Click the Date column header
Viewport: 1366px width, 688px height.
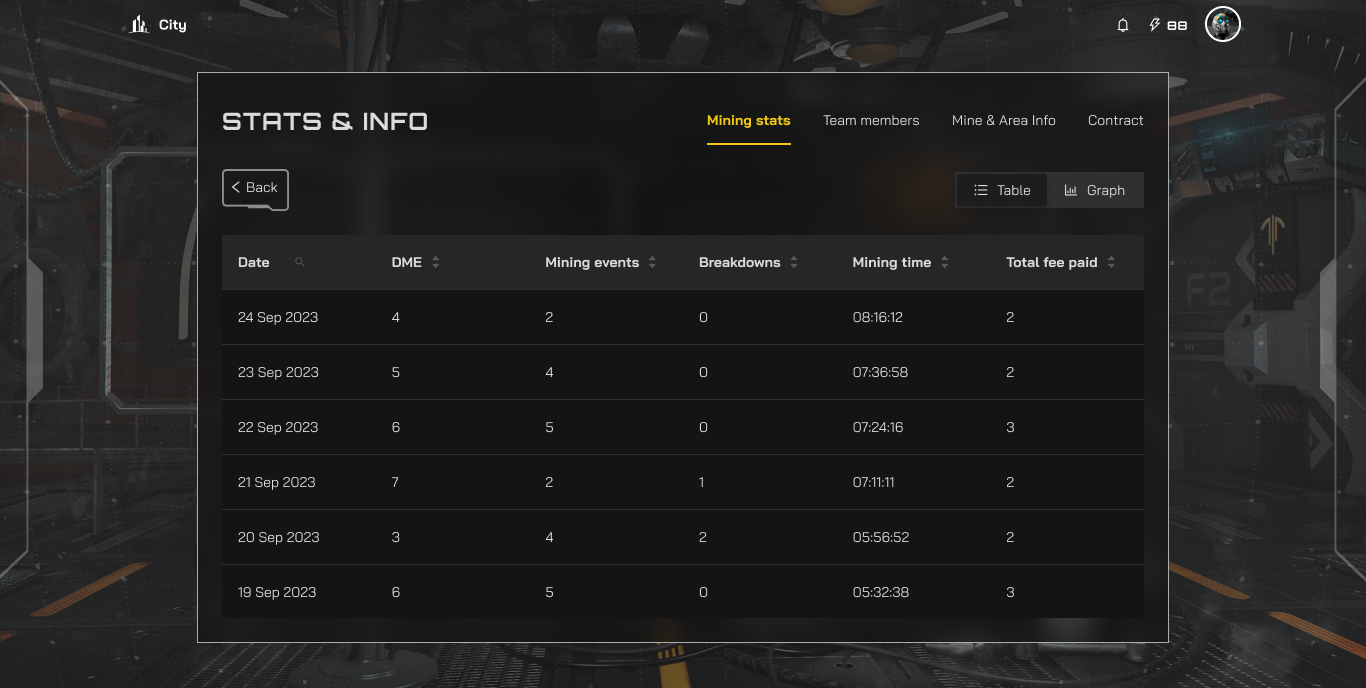coord(254,262)
